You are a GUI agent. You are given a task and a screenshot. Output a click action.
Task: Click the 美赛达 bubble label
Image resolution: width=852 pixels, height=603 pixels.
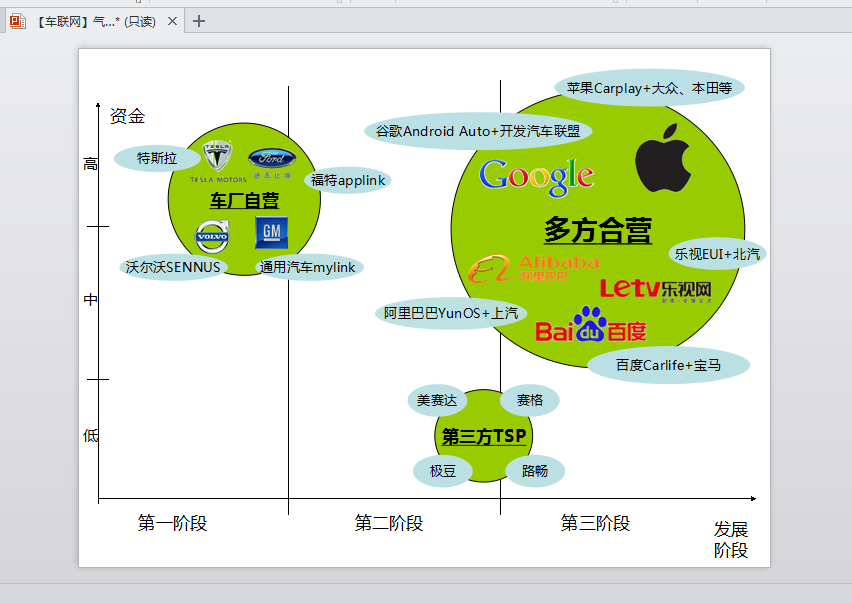point(437,400)
